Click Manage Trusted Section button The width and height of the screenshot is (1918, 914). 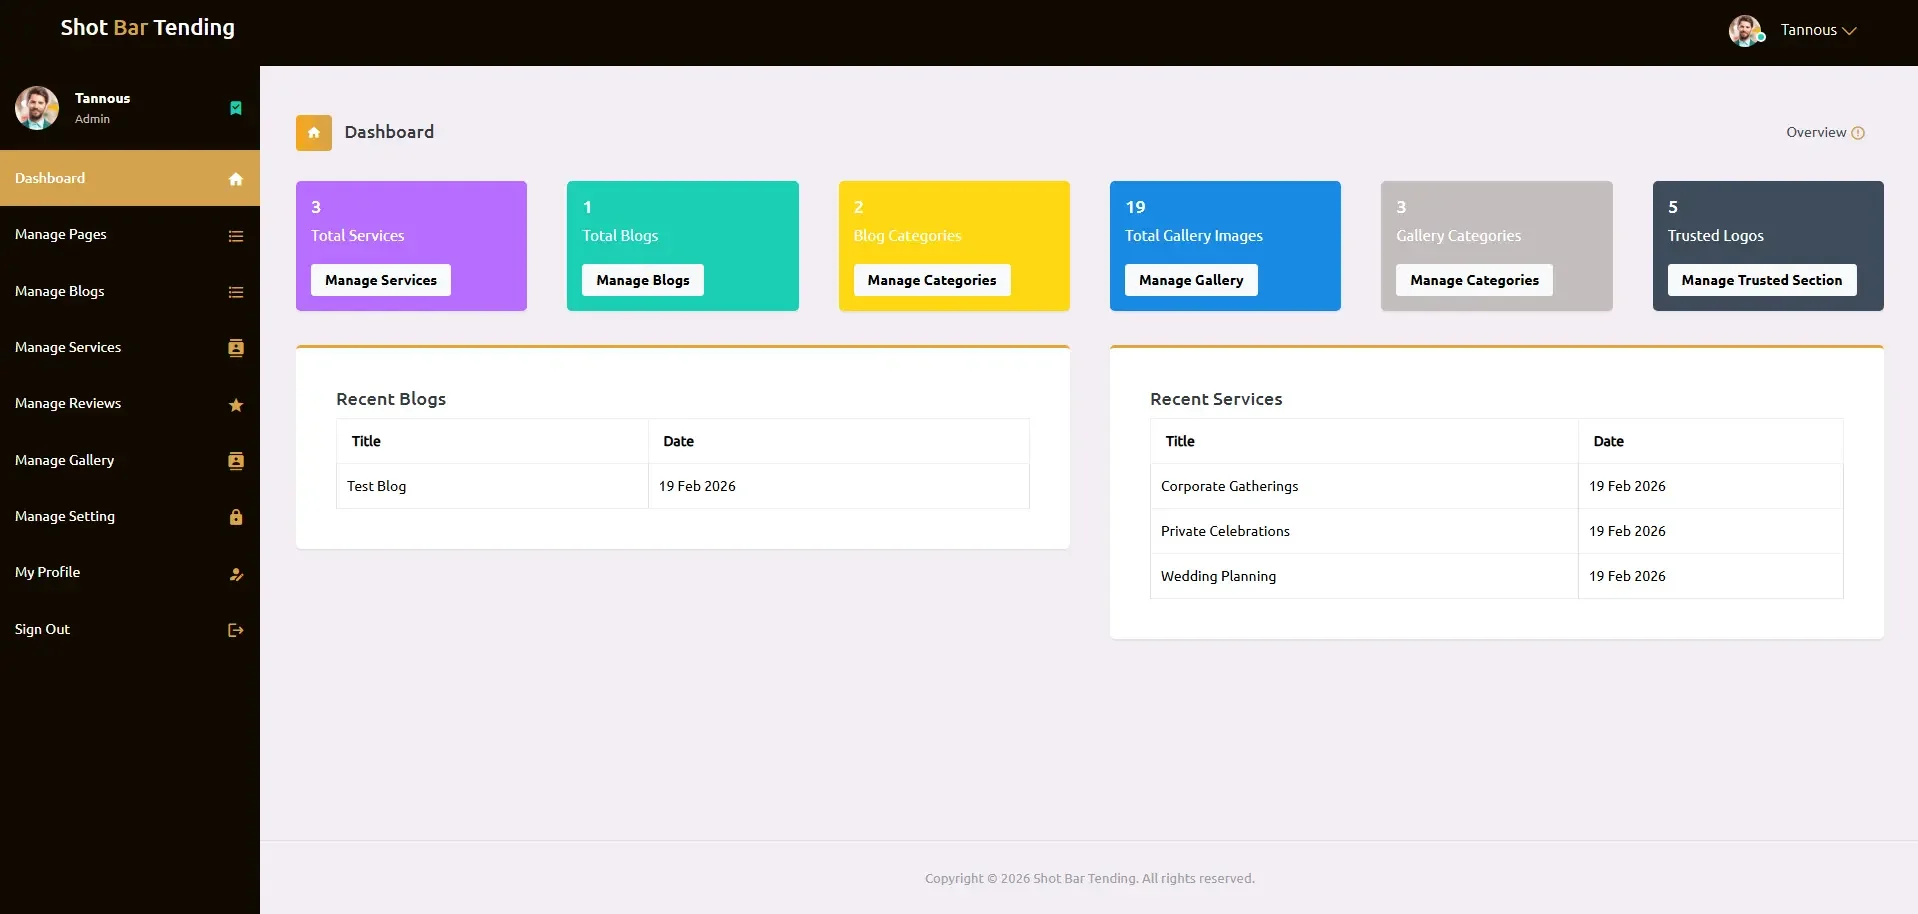coord(1761,280)
